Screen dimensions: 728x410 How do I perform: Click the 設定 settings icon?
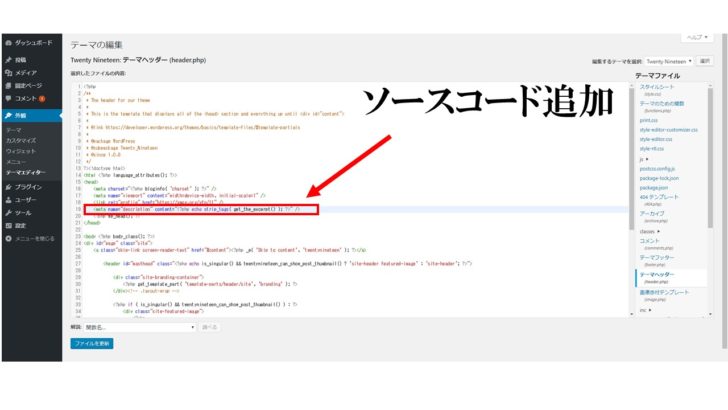click(8, 226)
